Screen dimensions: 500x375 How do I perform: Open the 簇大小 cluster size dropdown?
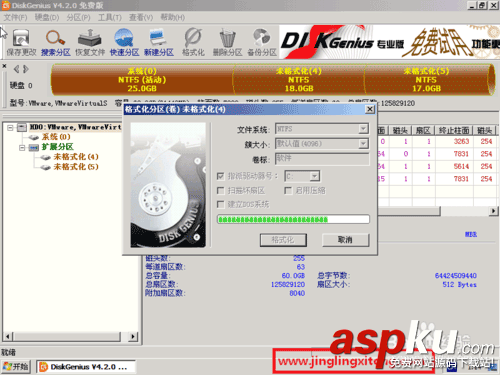tap(363, 144)
